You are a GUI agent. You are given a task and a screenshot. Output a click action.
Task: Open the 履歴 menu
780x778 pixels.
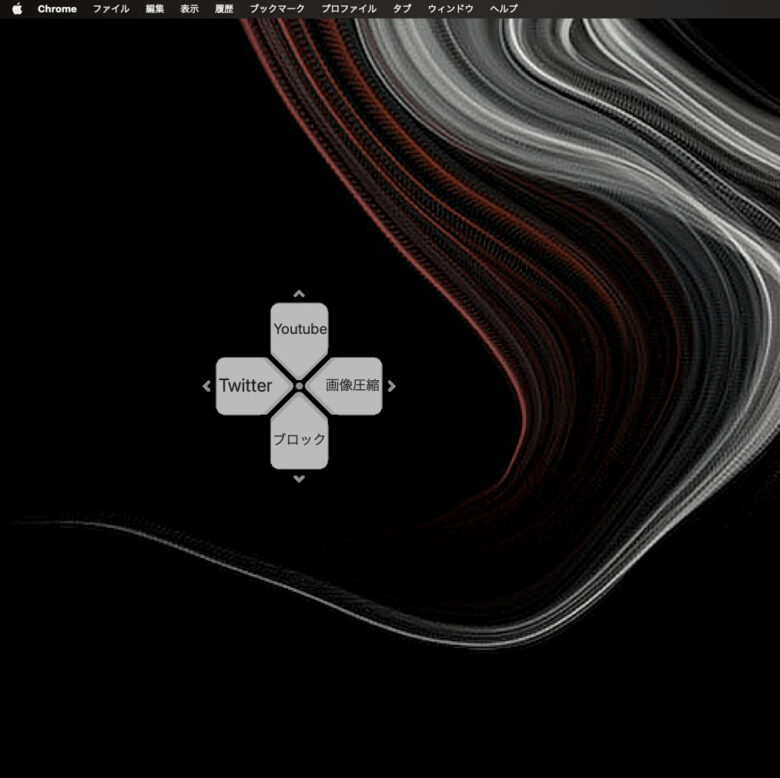coord(224,9)
